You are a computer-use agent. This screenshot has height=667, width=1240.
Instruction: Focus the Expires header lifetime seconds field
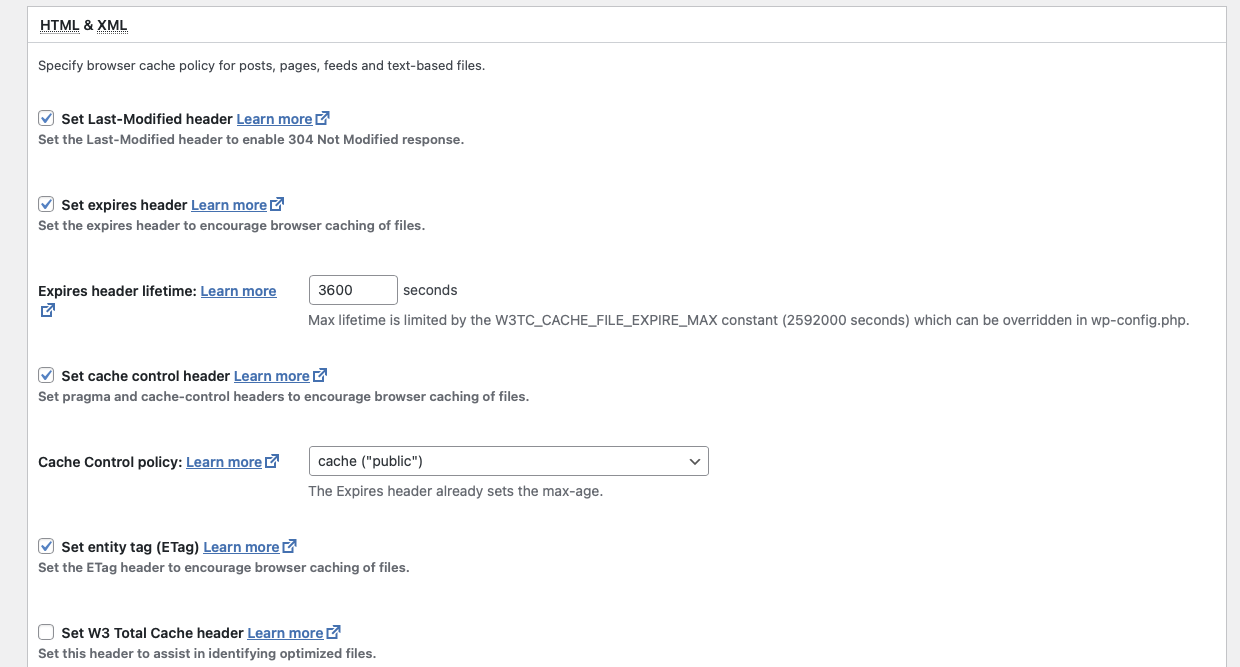(x=353, y=290)
